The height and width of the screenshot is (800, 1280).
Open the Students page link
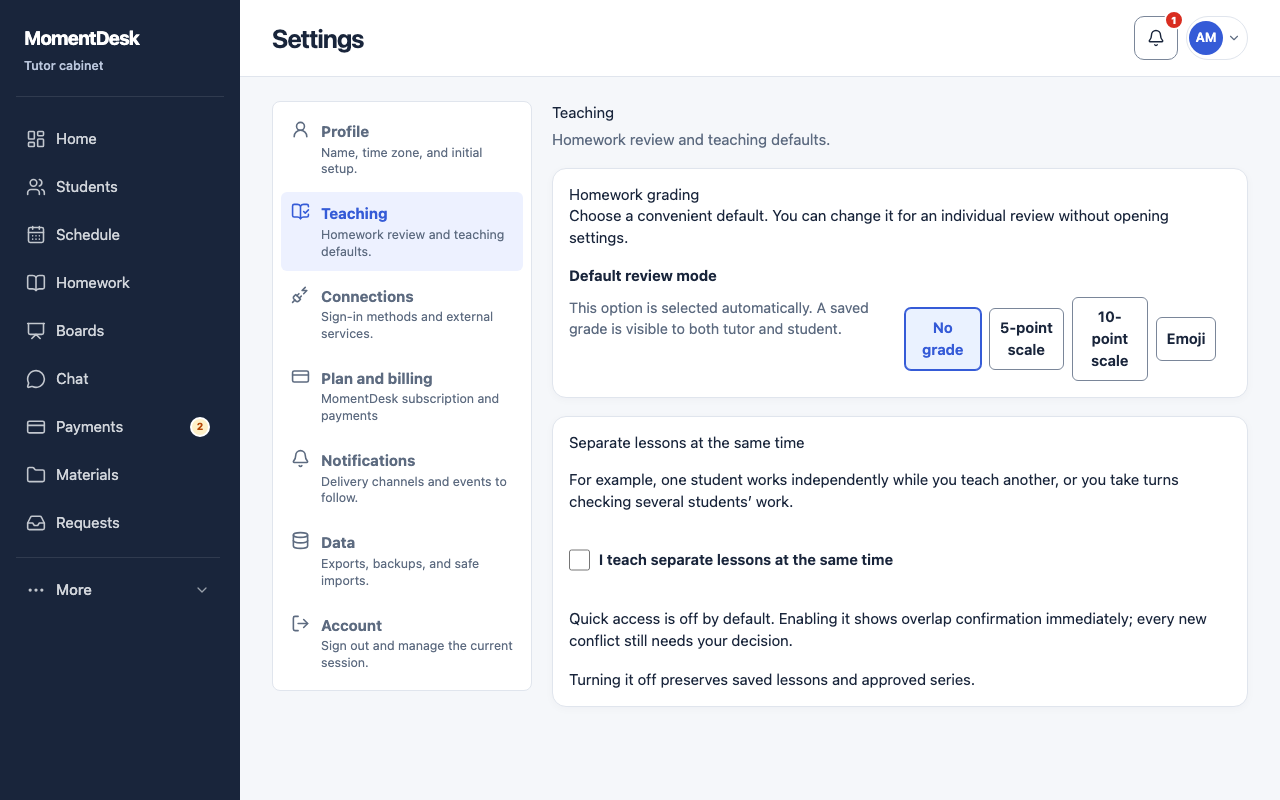(120, 187)
